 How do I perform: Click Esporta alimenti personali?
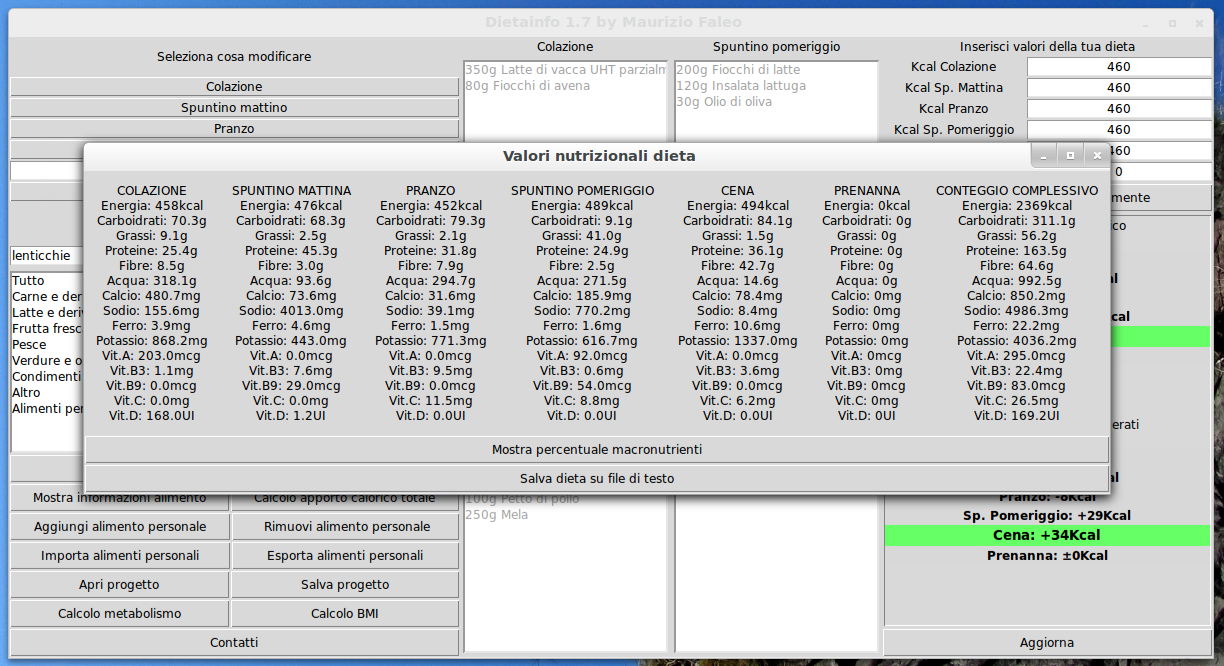point(346,556)
